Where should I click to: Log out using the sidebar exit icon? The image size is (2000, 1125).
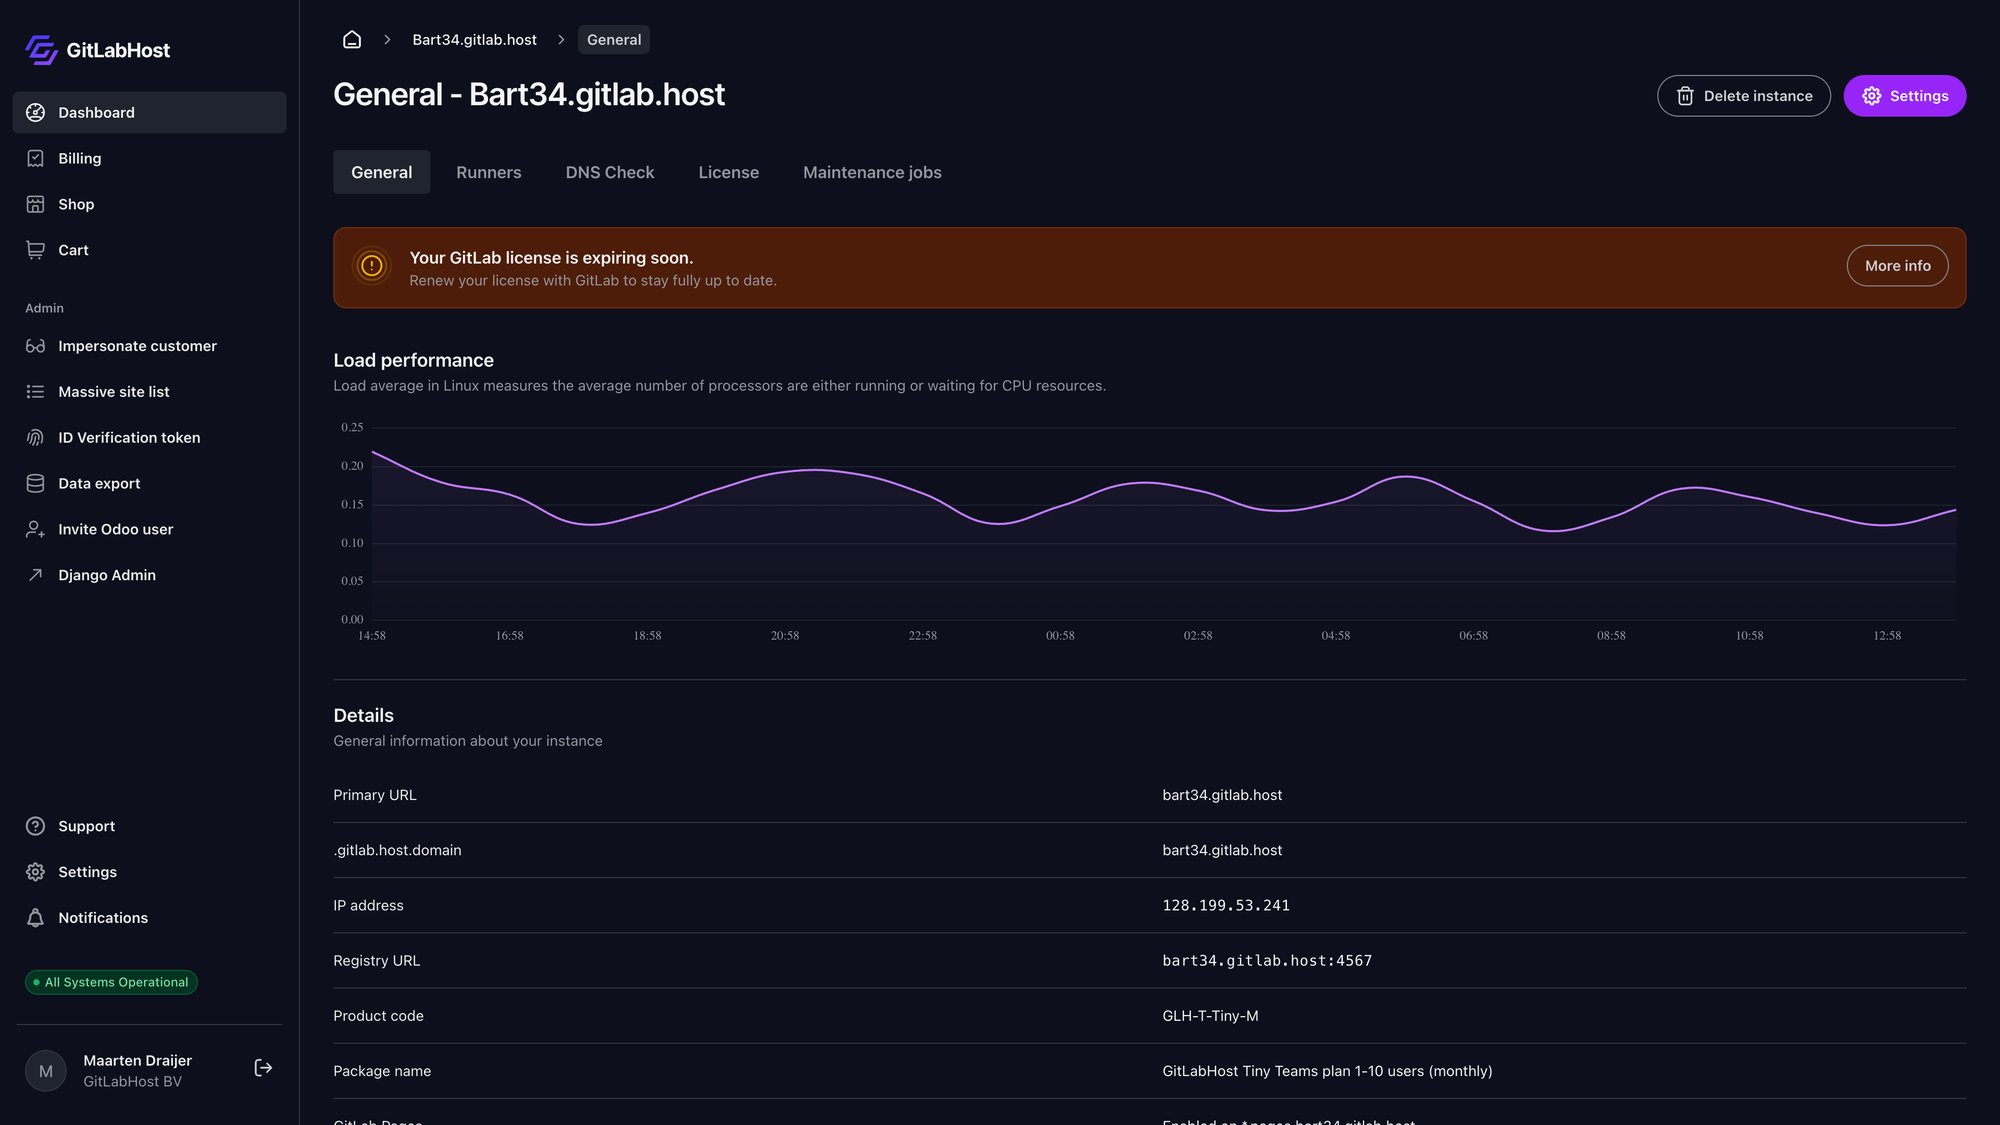263,1068
